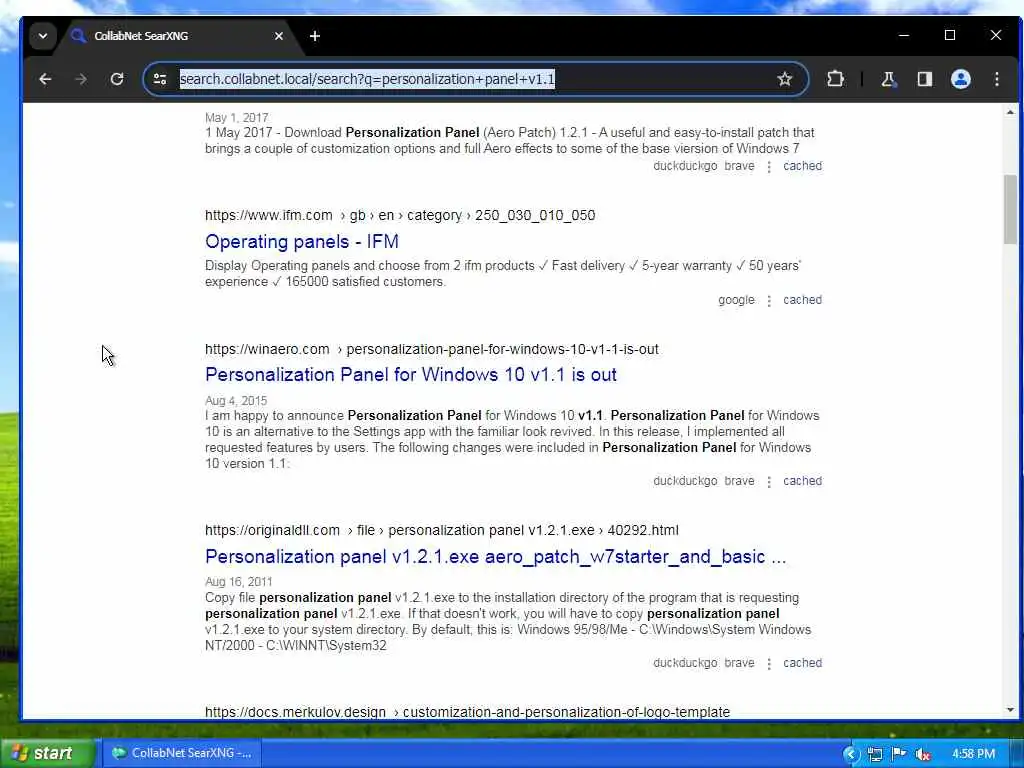Open Operating panels - IFM result
This screenshot has height=768, width=1024.
tap(302, 242)
